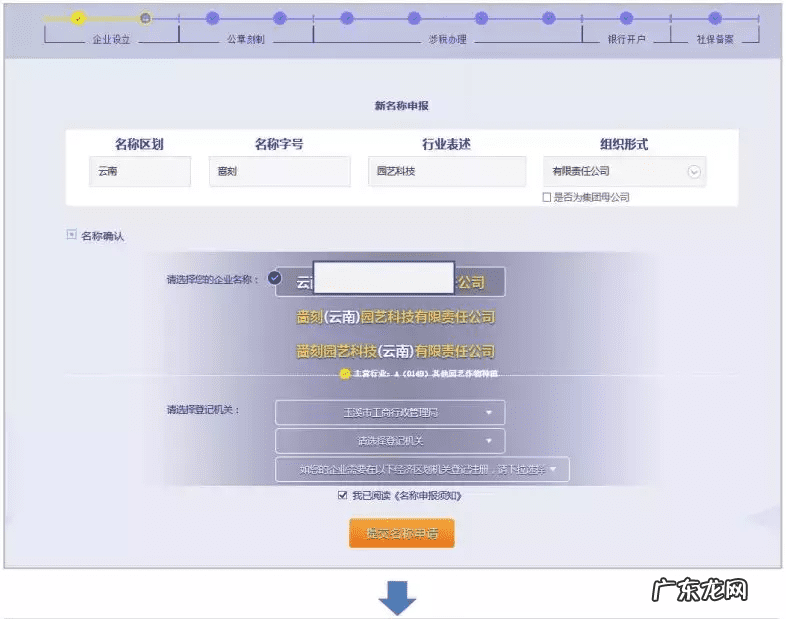Image resolution: width=786 pixels, height=619 pixels.
Task: Open the 组织形式 dropdown showing 有限责任公司
Action: (x=625, y=171)
